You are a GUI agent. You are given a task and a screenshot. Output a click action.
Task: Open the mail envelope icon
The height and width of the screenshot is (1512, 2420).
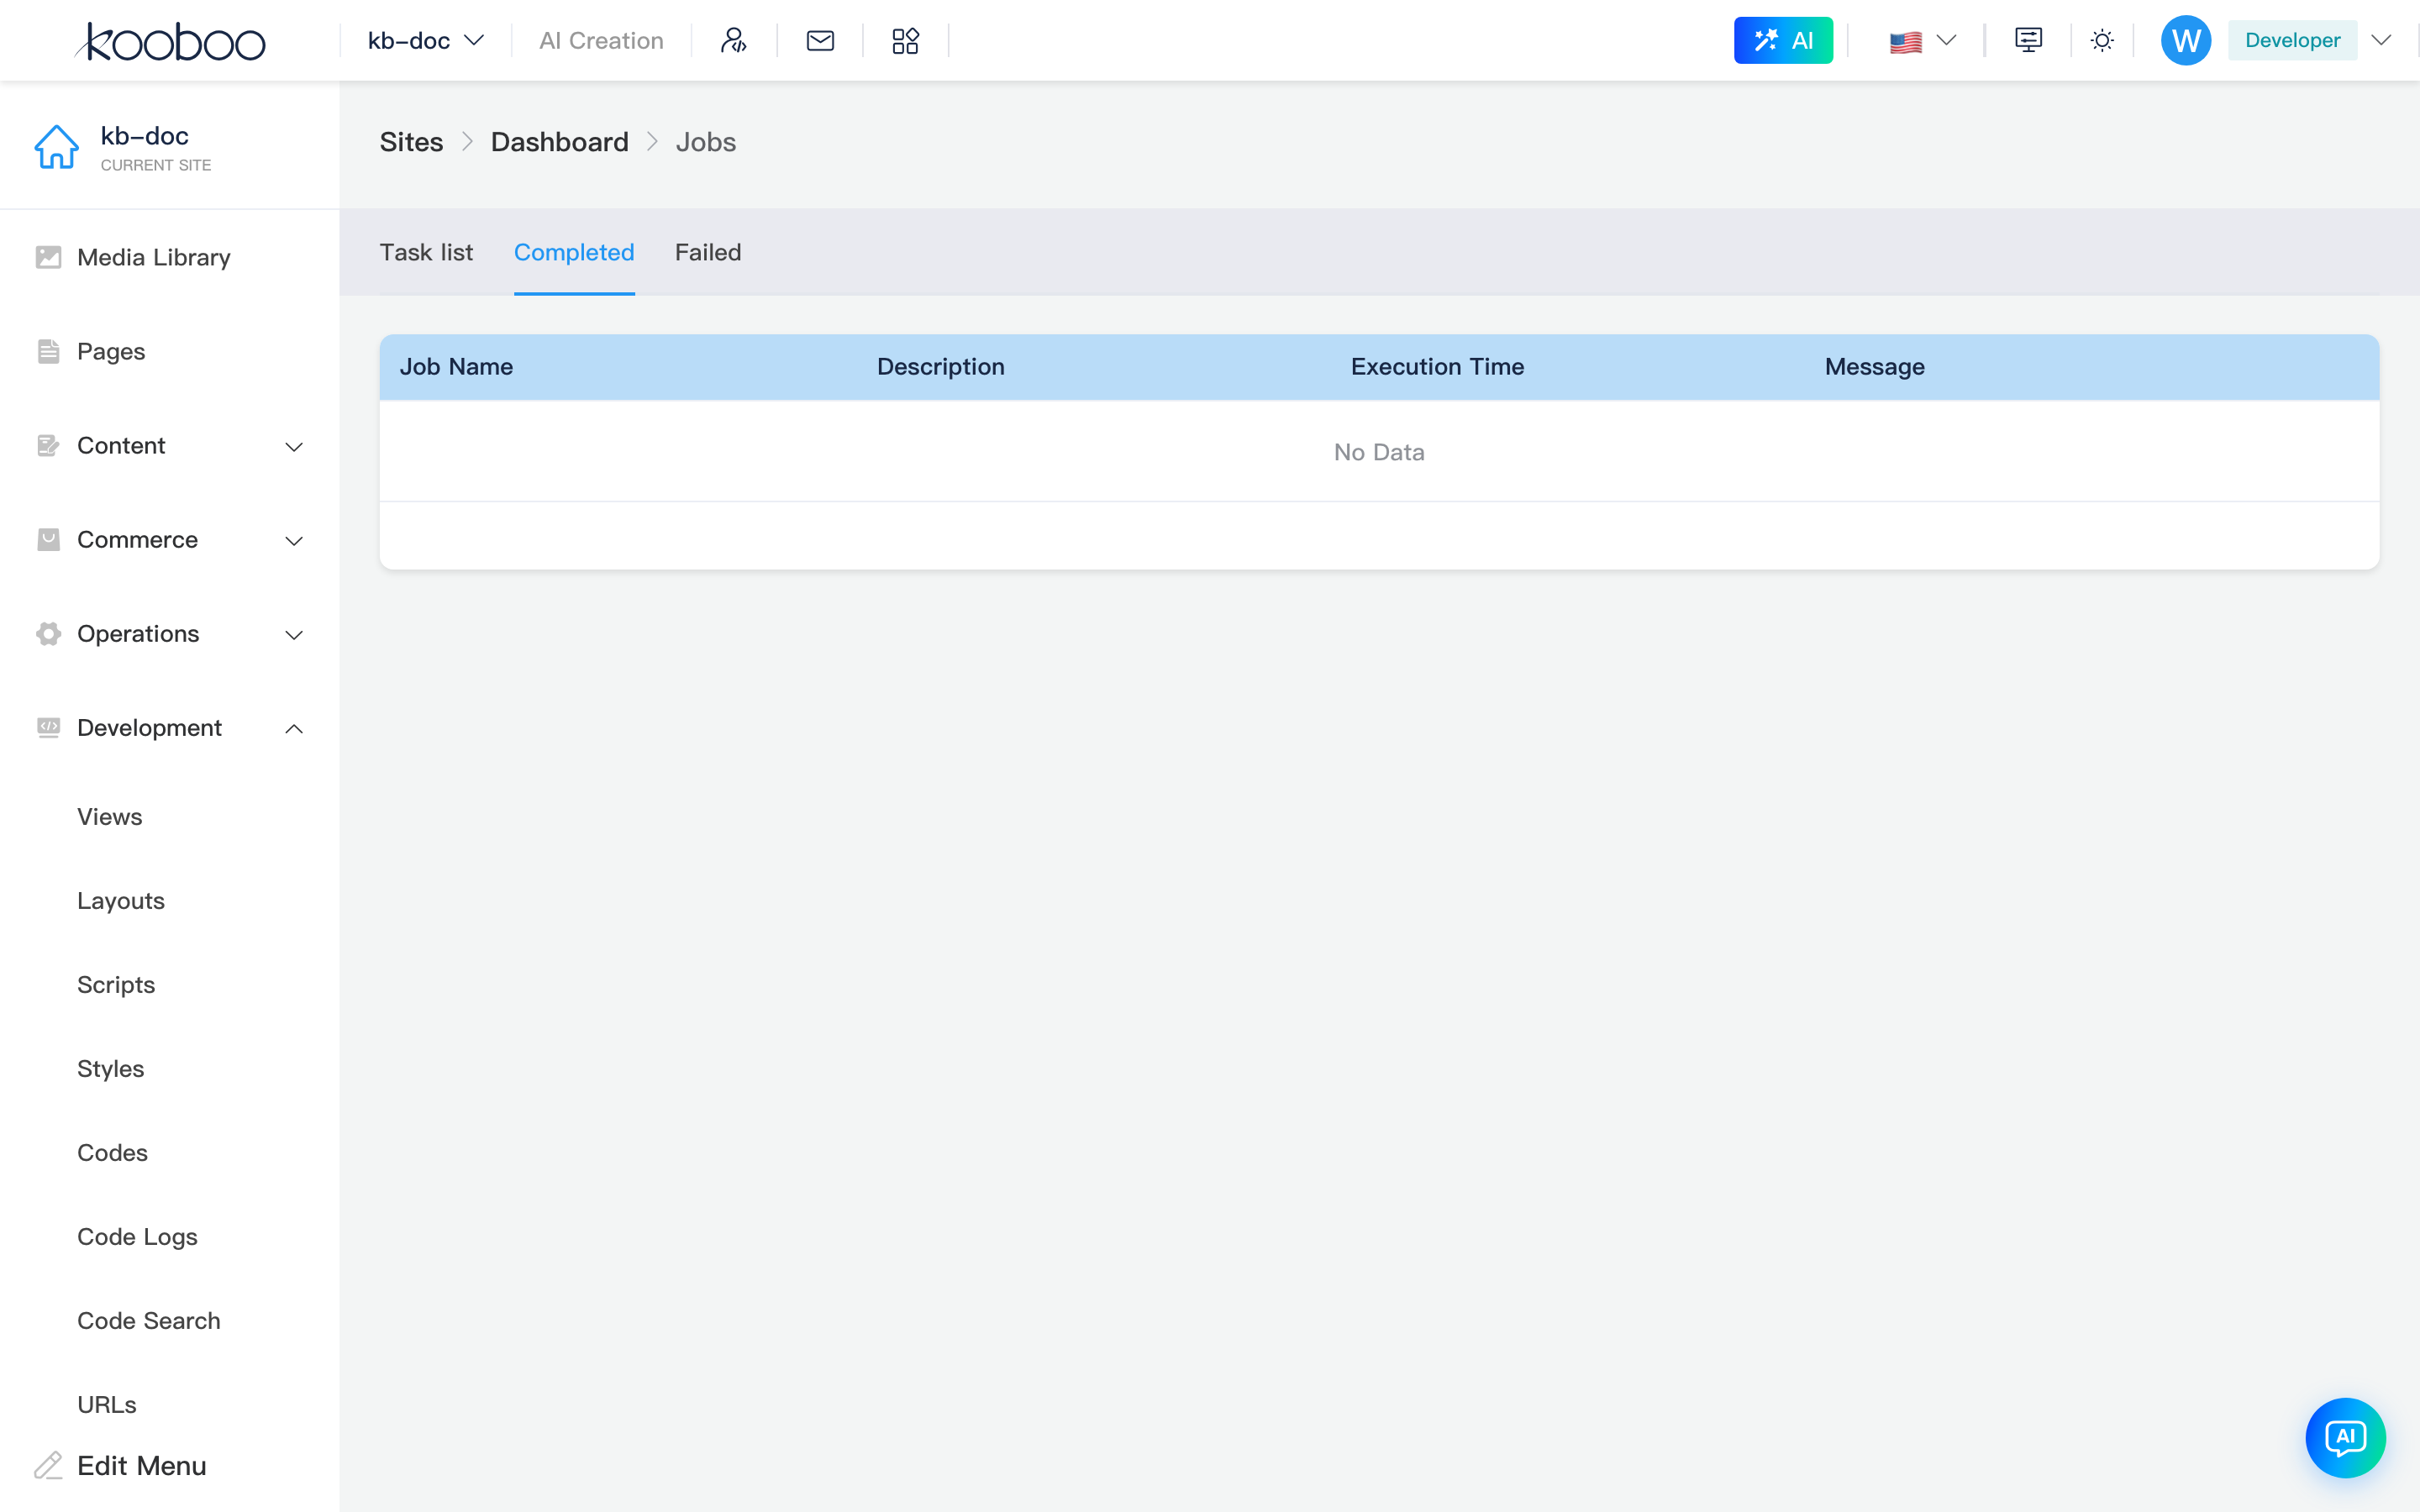pos(820,41)
